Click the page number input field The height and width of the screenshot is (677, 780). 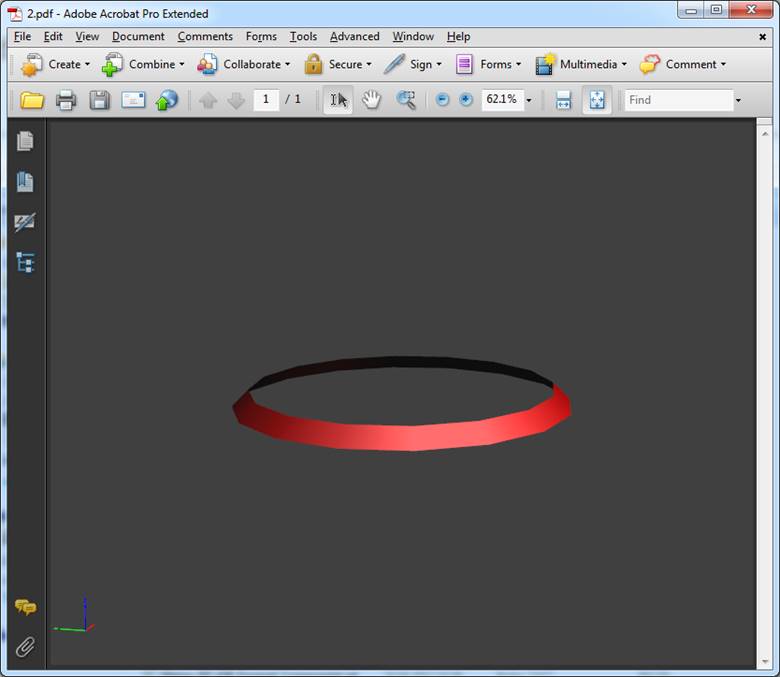(266, 100)
